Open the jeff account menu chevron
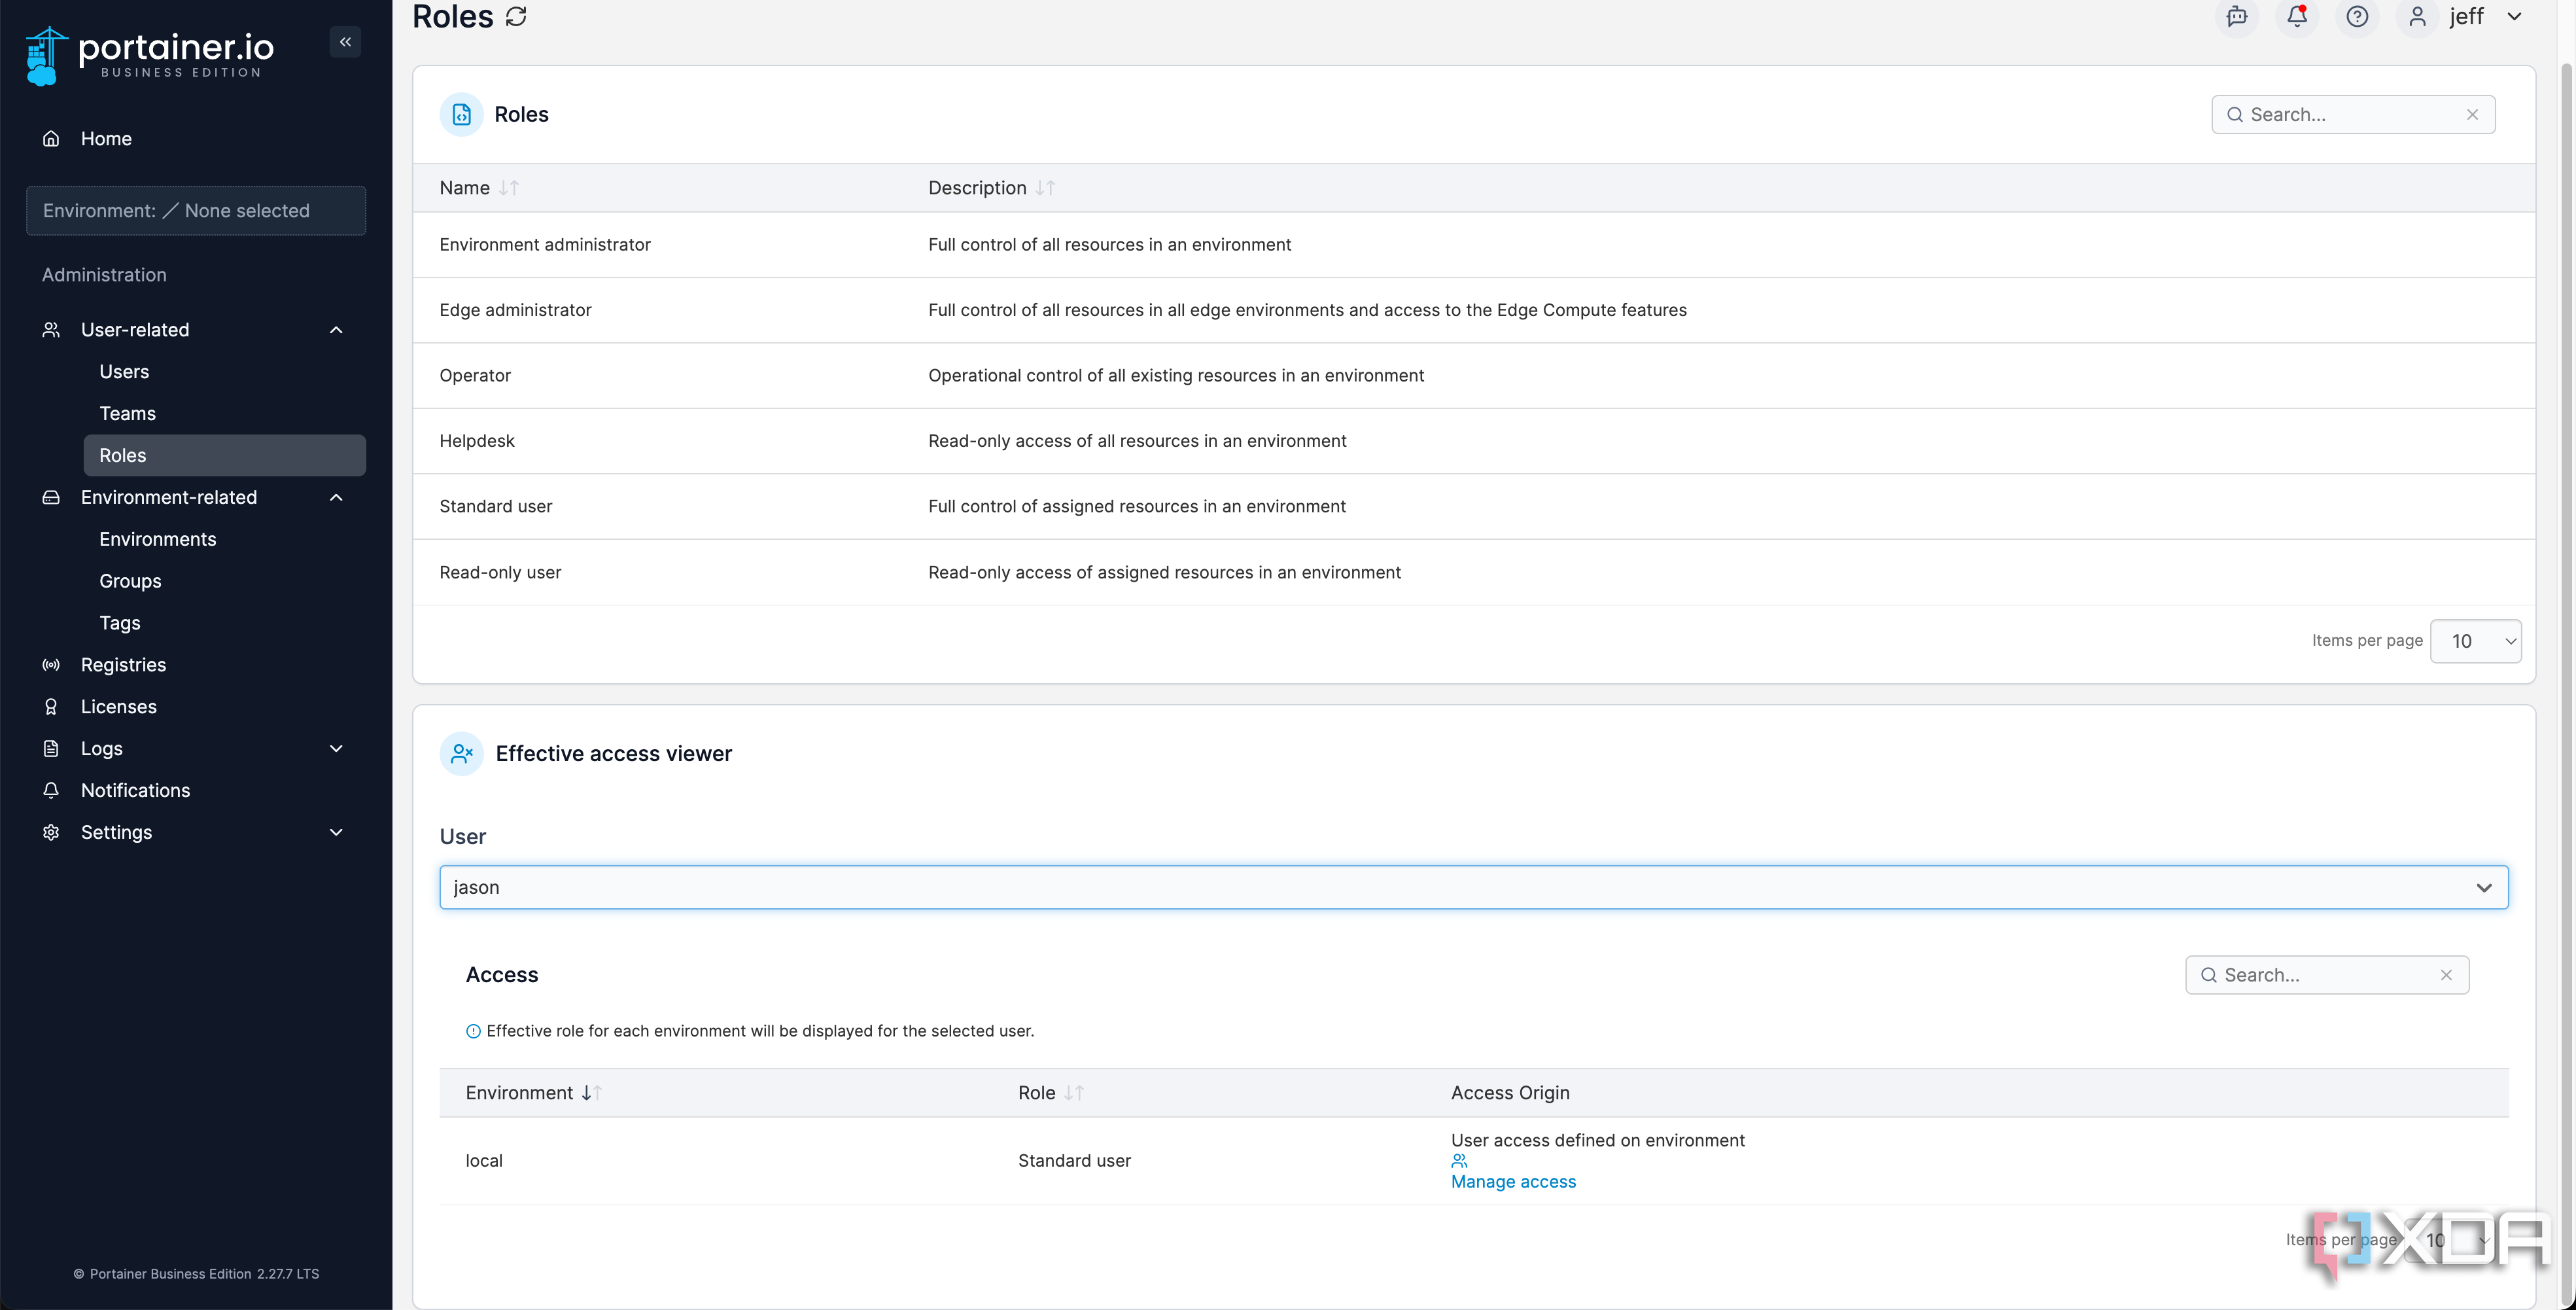Image resolution: width=2576 pixels, height=1310 pixels. tap(2513, 17)
